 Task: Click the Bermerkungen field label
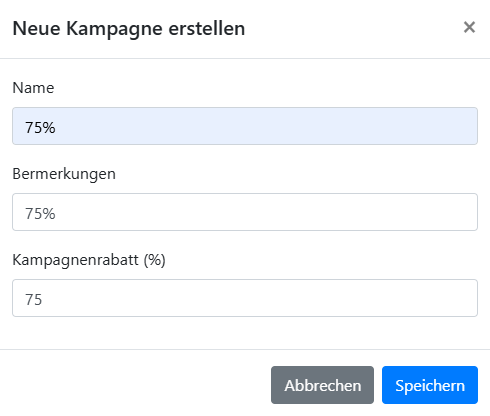click(x=64, y=174)
